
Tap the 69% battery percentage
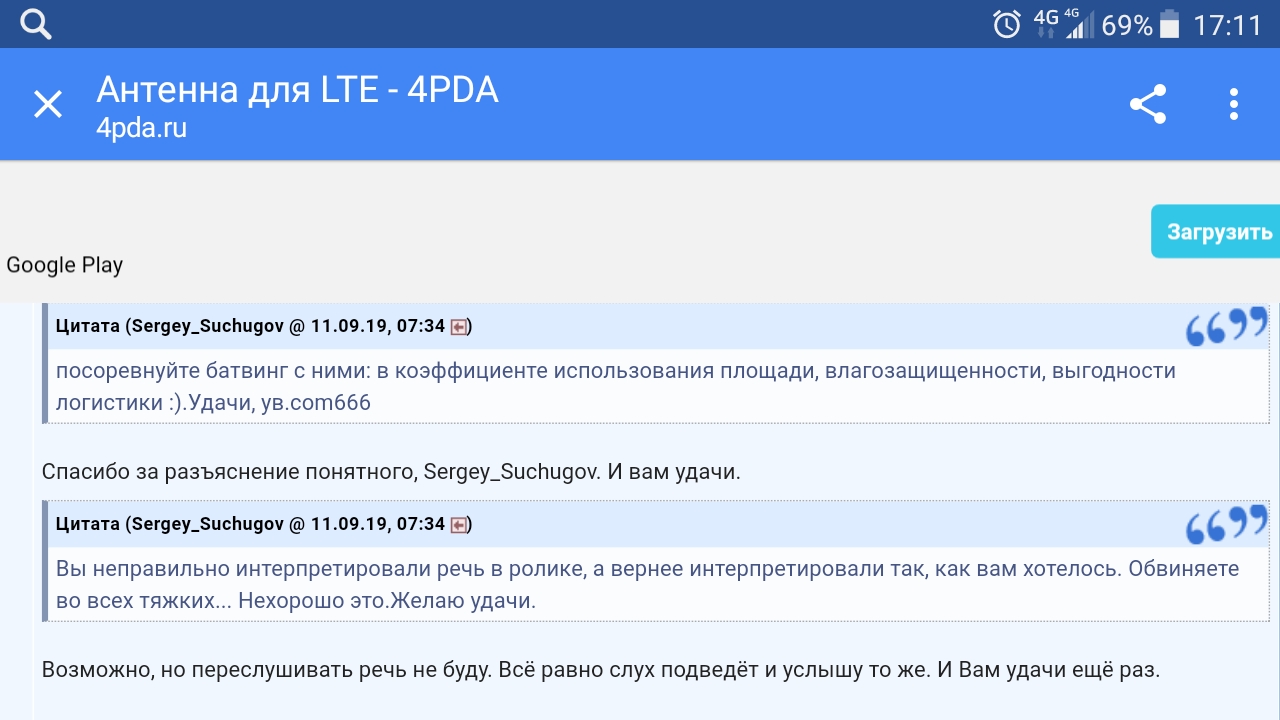pyautogui.click(x=1127, y=25)
